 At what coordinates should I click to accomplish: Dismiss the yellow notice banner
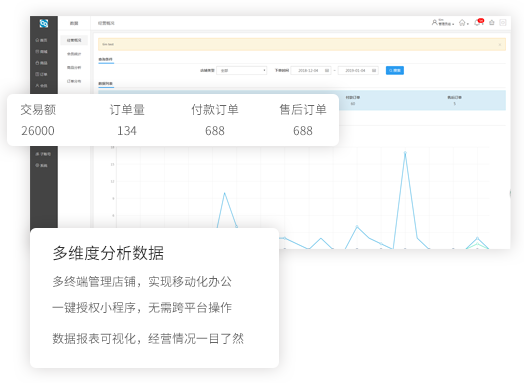point(500,44)
